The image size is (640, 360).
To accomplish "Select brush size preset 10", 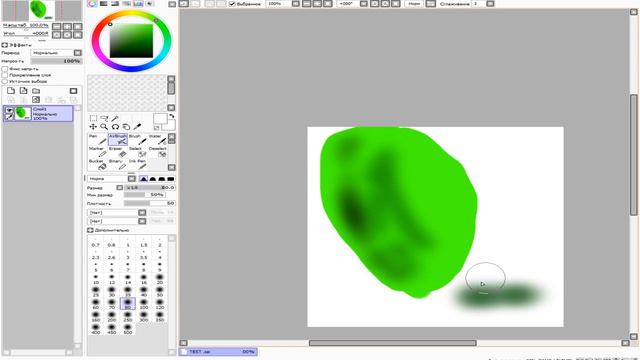I will [96, 279].
